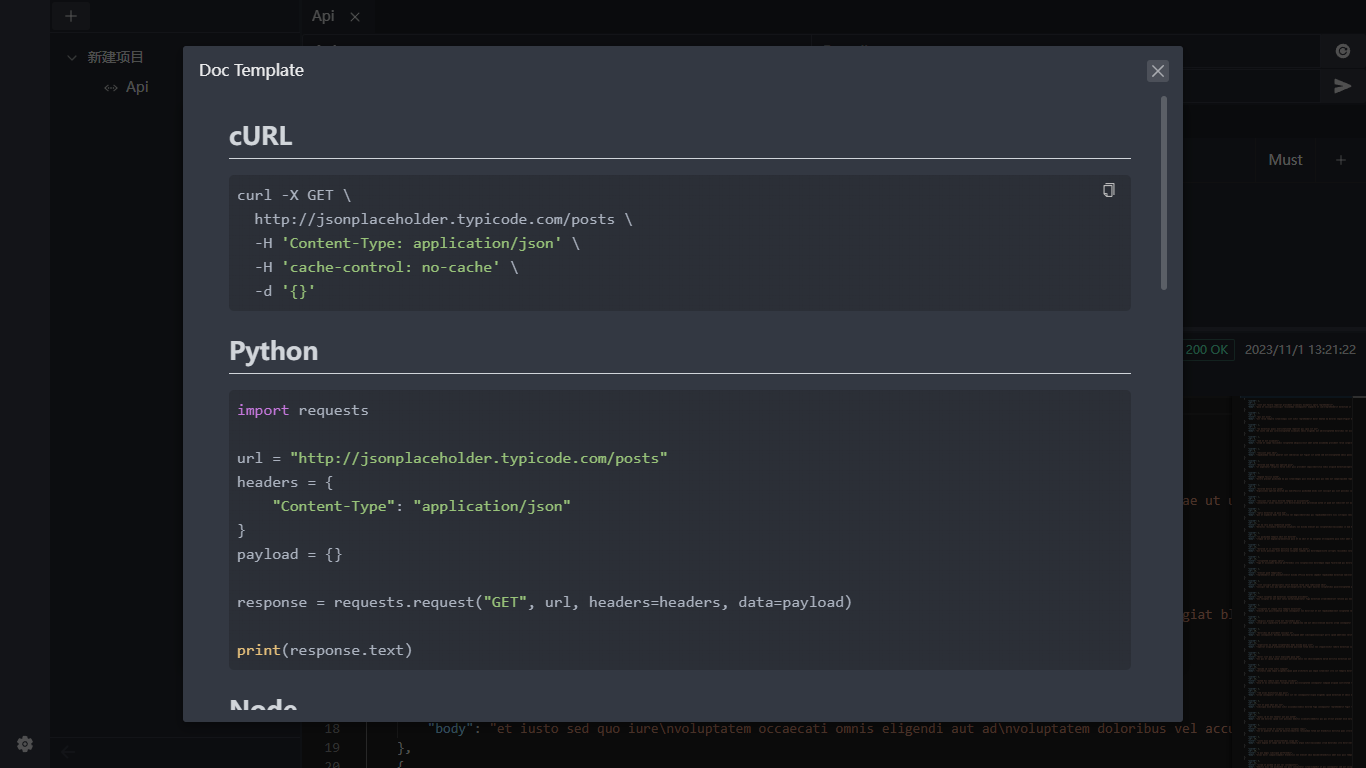This screenshot has width=1366, height=768.
Task: Click the link icon beside Api in tree
Action: pos(111,87)
